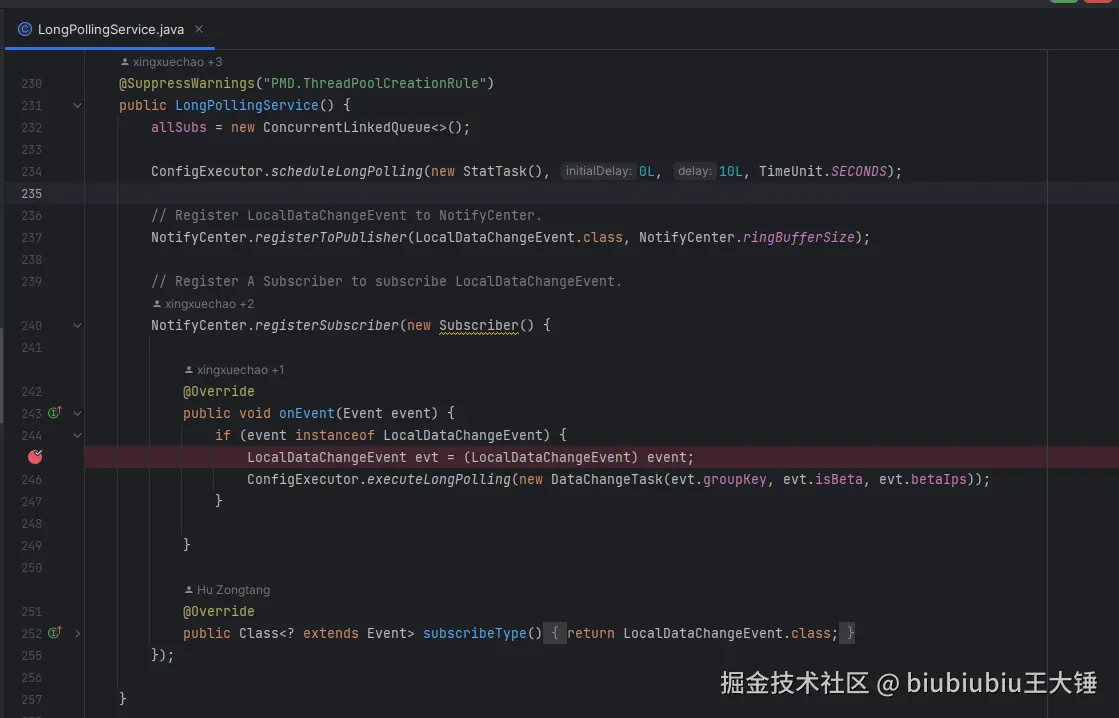
Task: Click the evt.betaIps field reference
Action: (923, 480)
